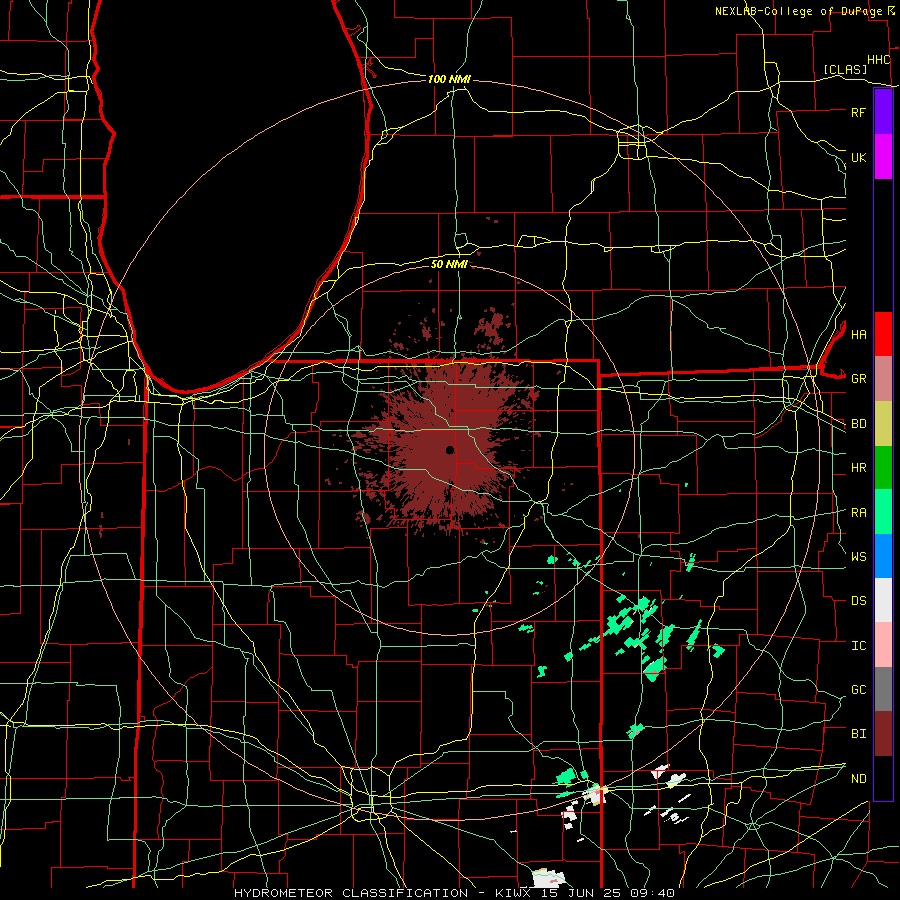Click the IC legend label
The height and width of the screenshot is (900, 900).
pos(858,646)
